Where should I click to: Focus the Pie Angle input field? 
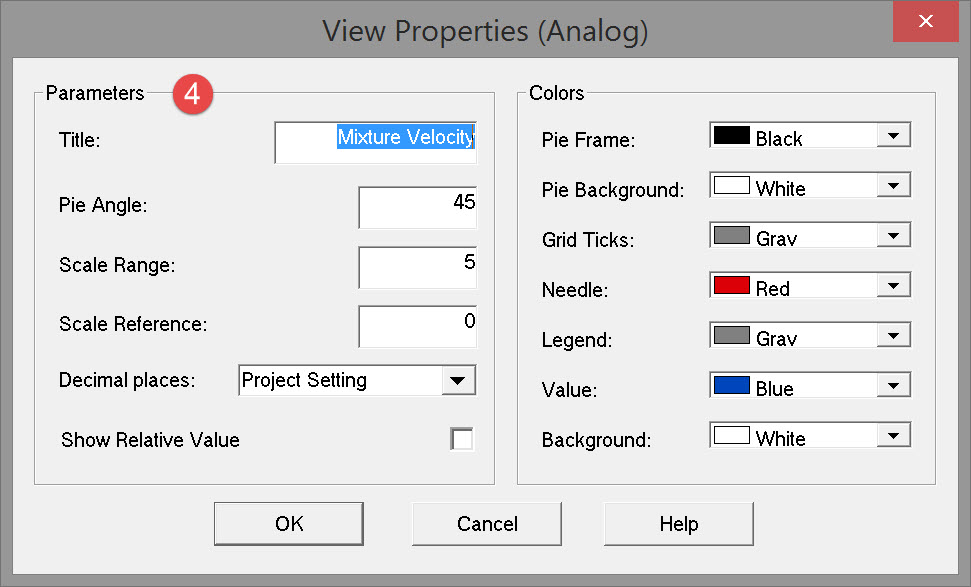pos(417,207)
